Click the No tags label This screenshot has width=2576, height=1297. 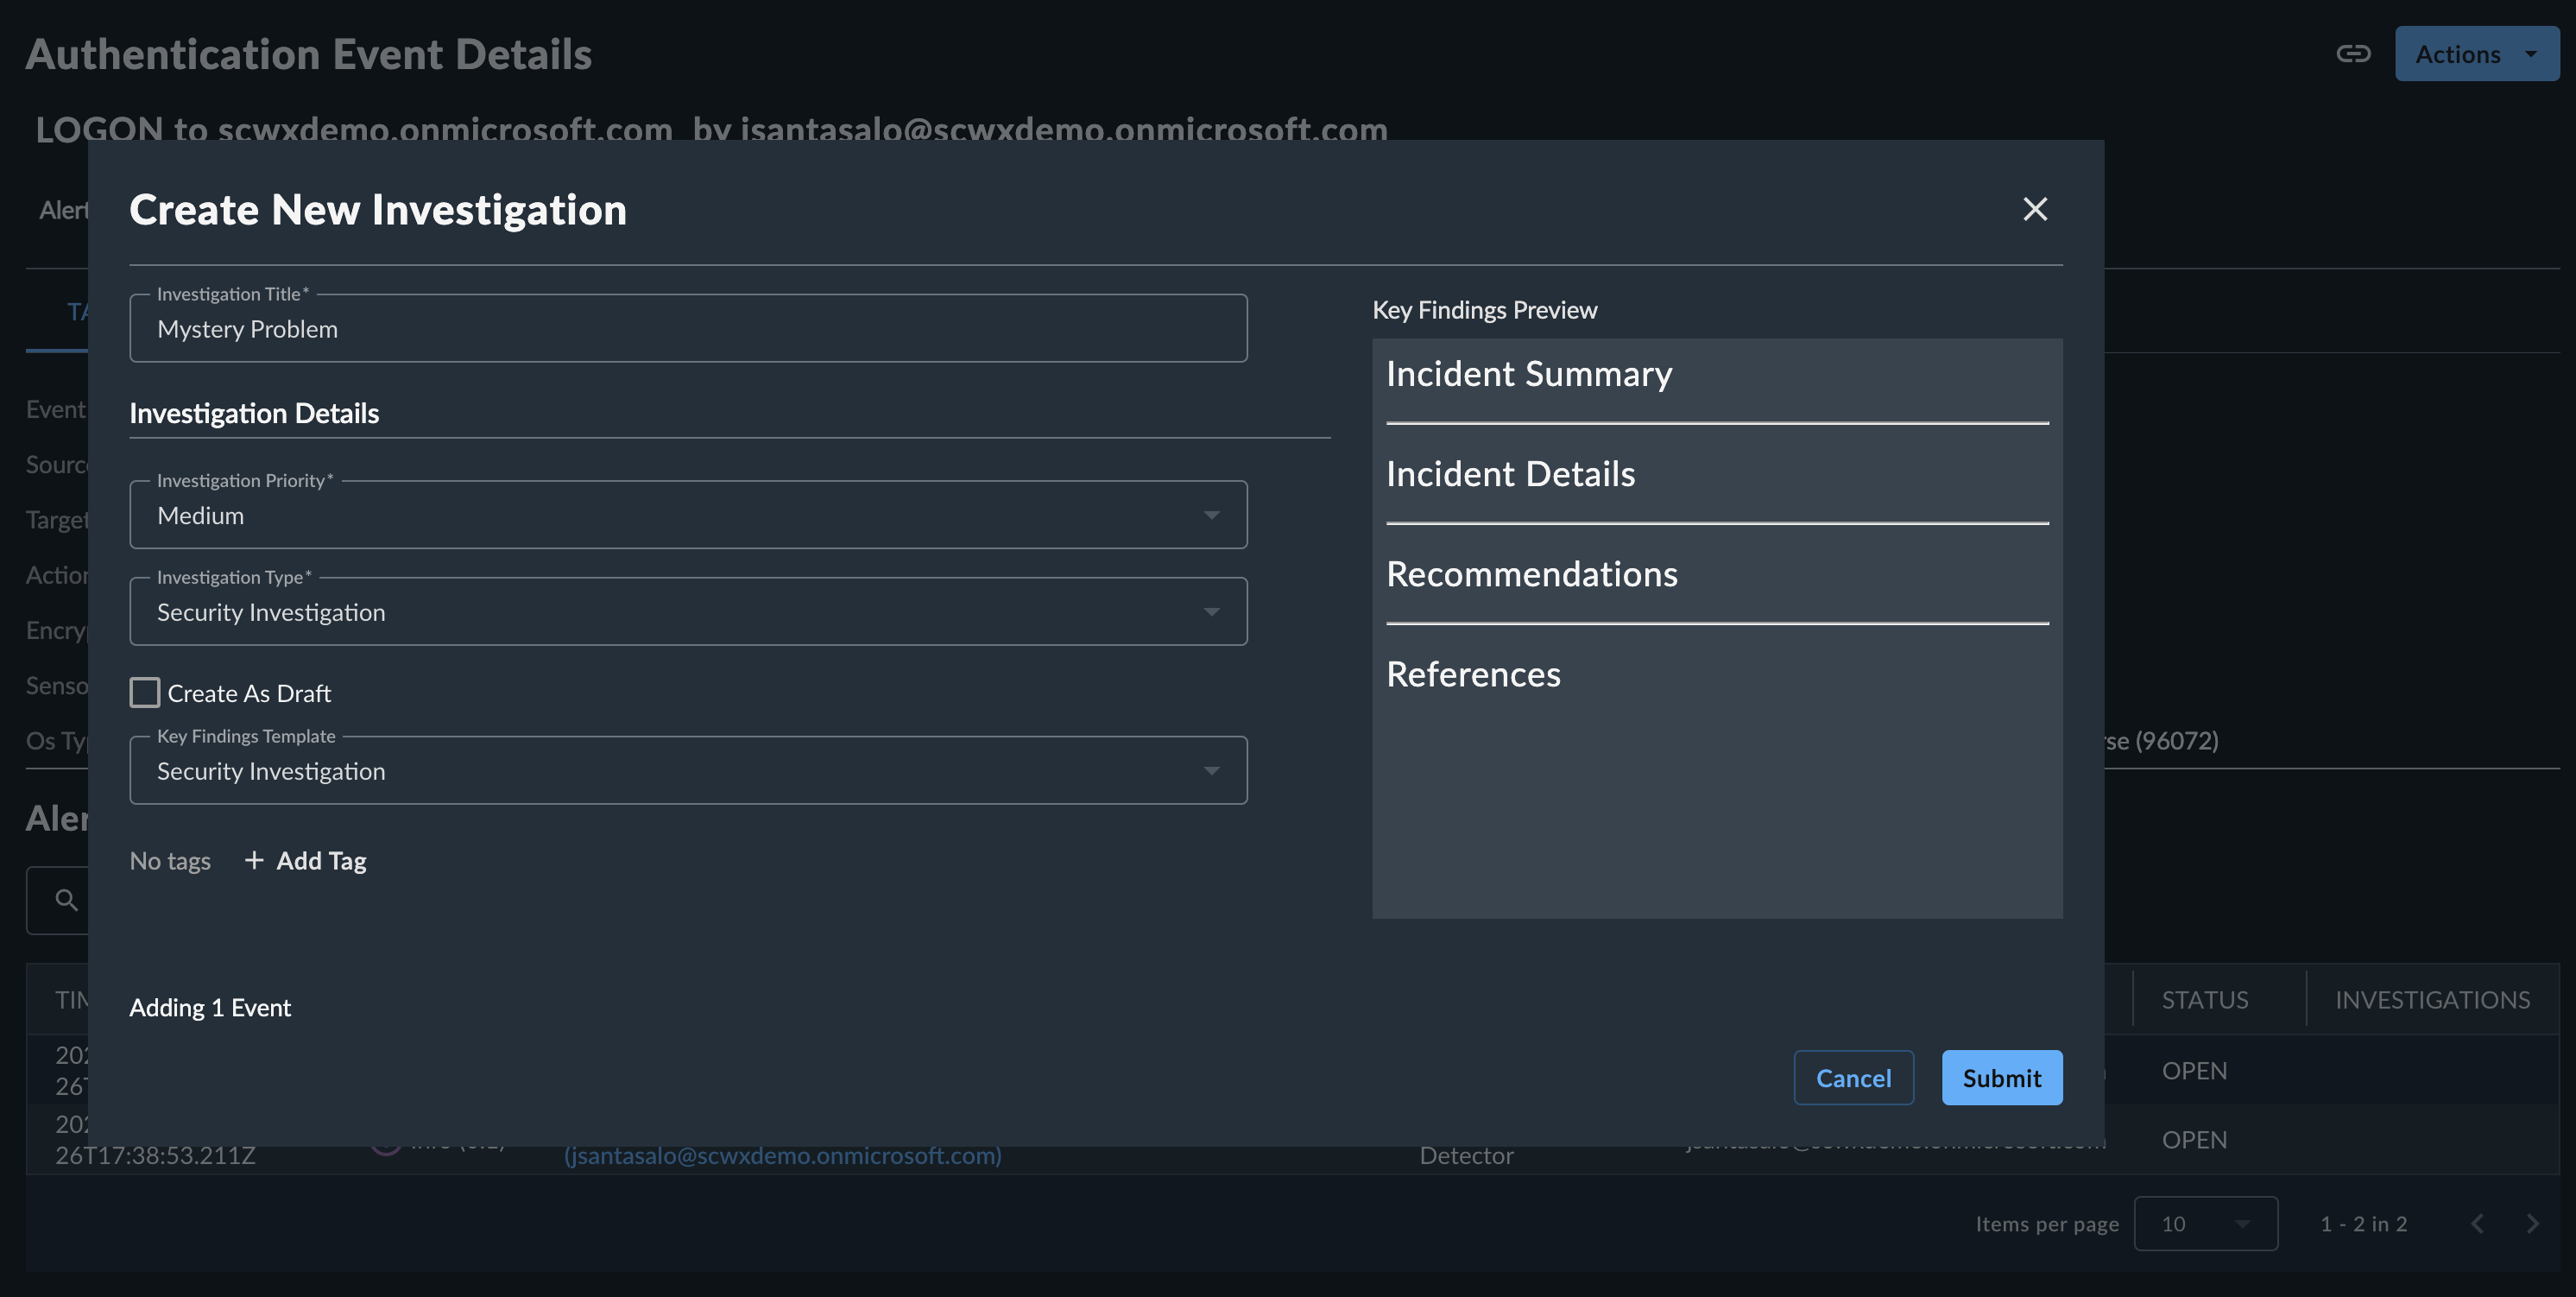coord(170,861)
